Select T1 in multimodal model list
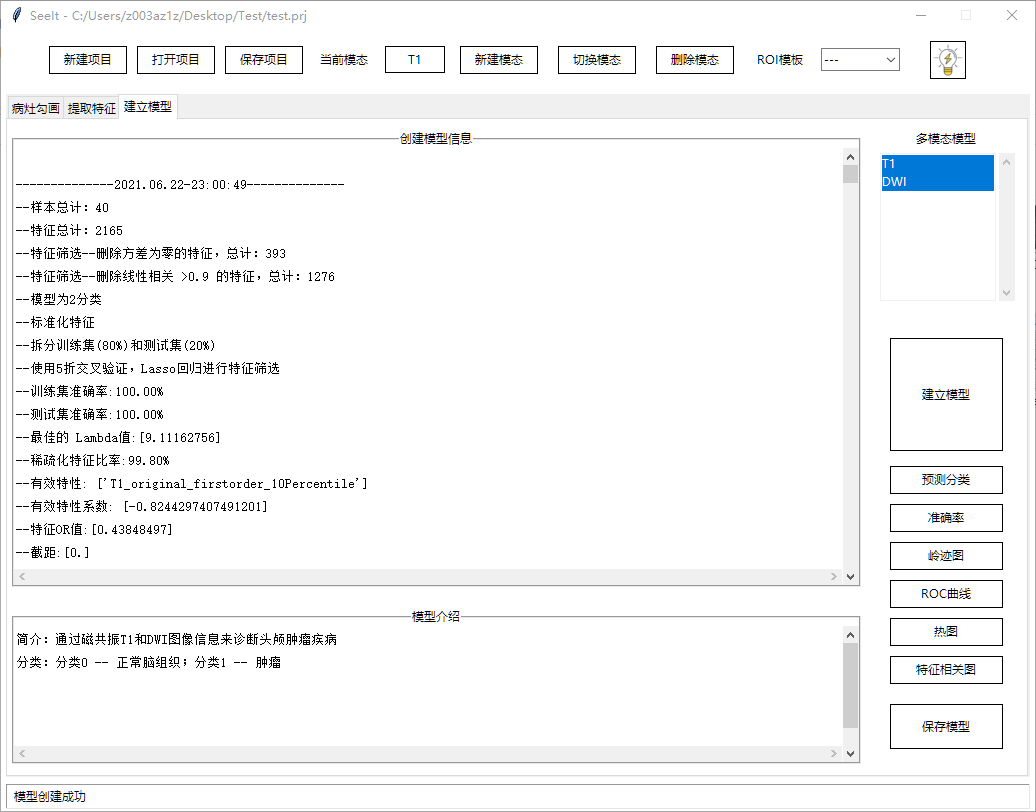The width and height of the screenshot is (1036, 812). pyautogui.click(x=938, y=164)
